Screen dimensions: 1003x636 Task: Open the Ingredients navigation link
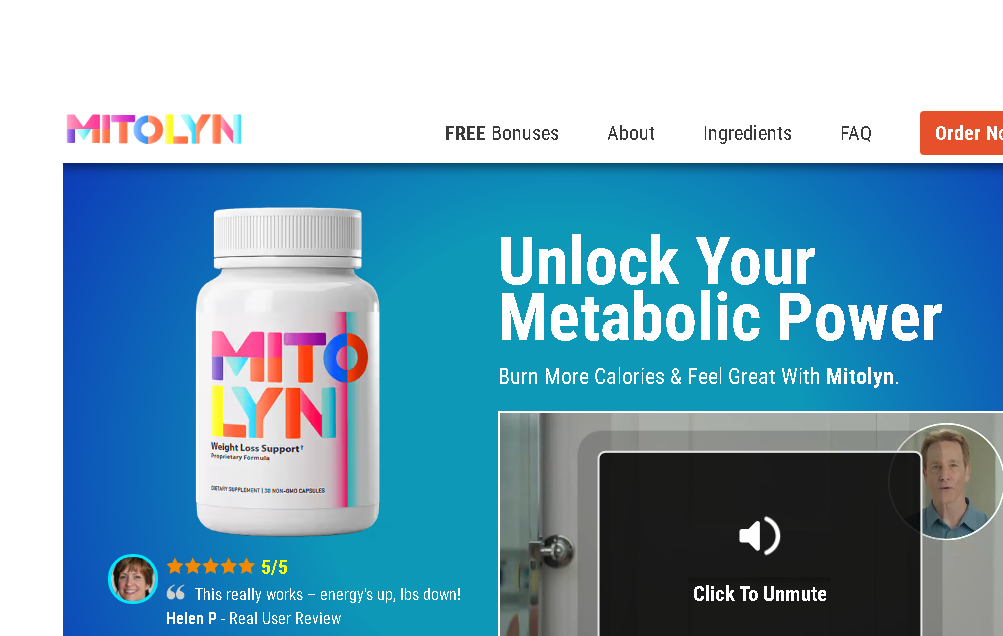pyautogui.click(x=747, y=133)
